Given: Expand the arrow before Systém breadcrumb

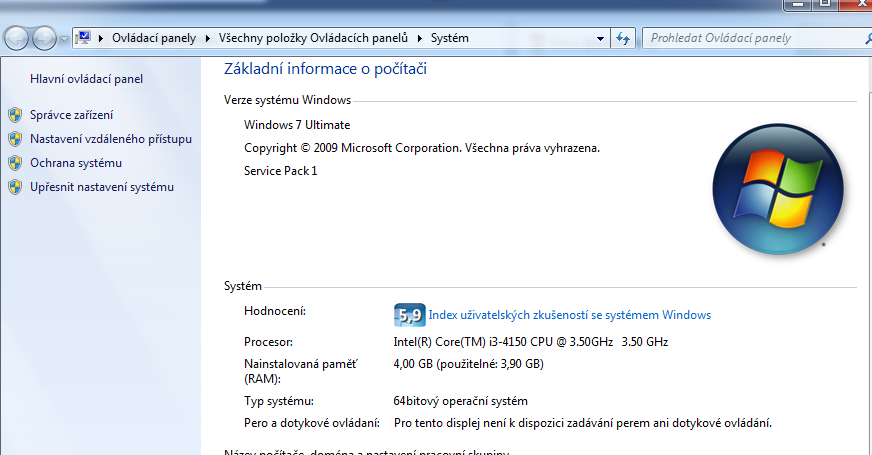Looking at the screenshot, I should [x=419, y=38].
